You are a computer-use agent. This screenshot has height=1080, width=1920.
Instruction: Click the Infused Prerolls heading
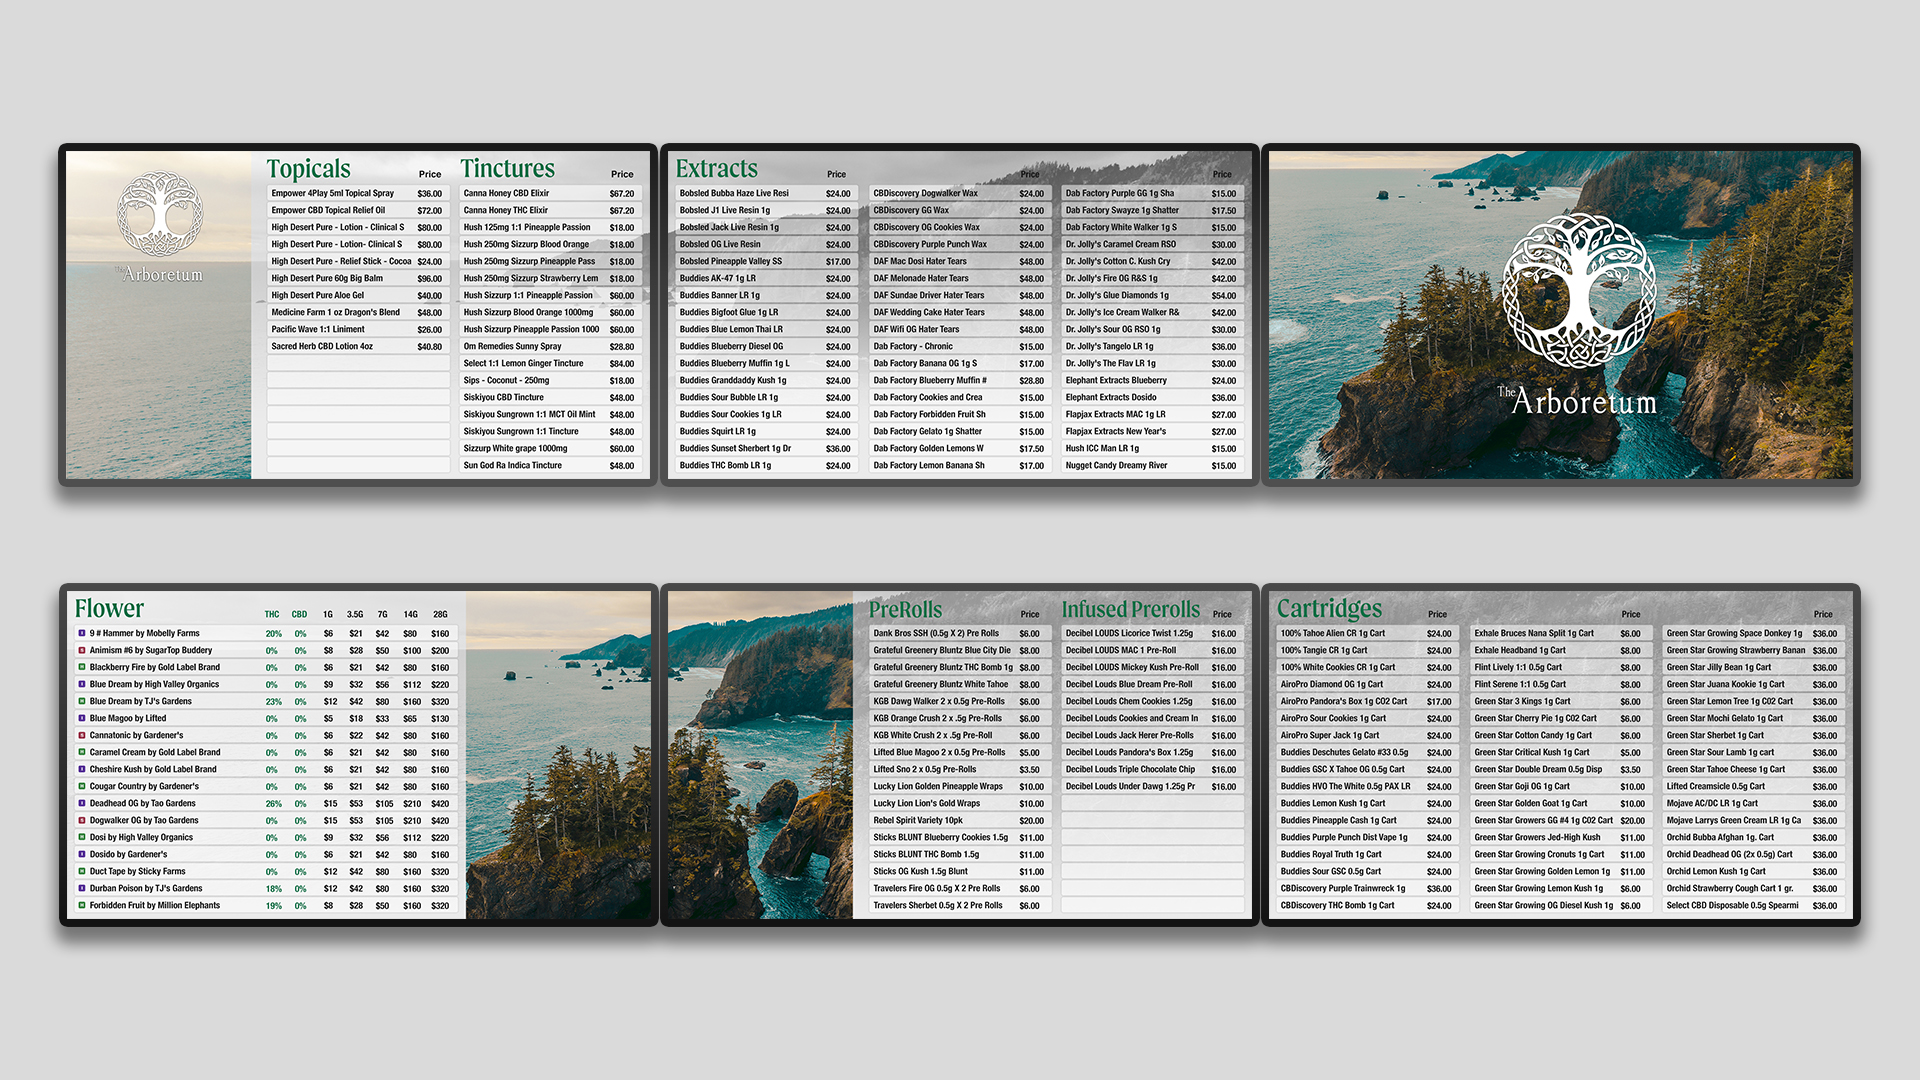click(x=1131, y=610)
